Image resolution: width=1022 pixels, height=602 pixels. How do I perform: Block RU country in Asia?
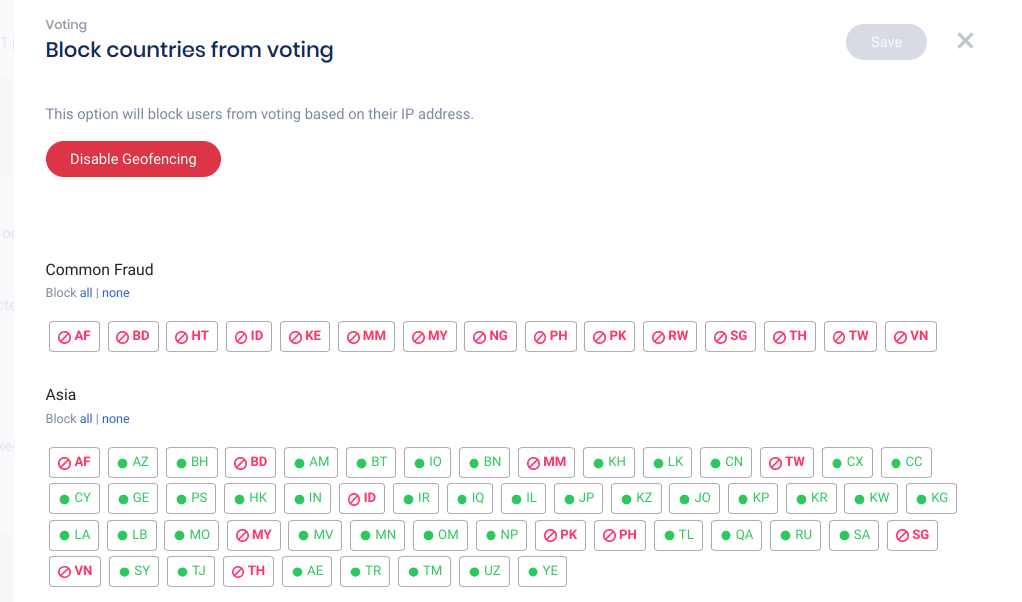pos(796,535)
